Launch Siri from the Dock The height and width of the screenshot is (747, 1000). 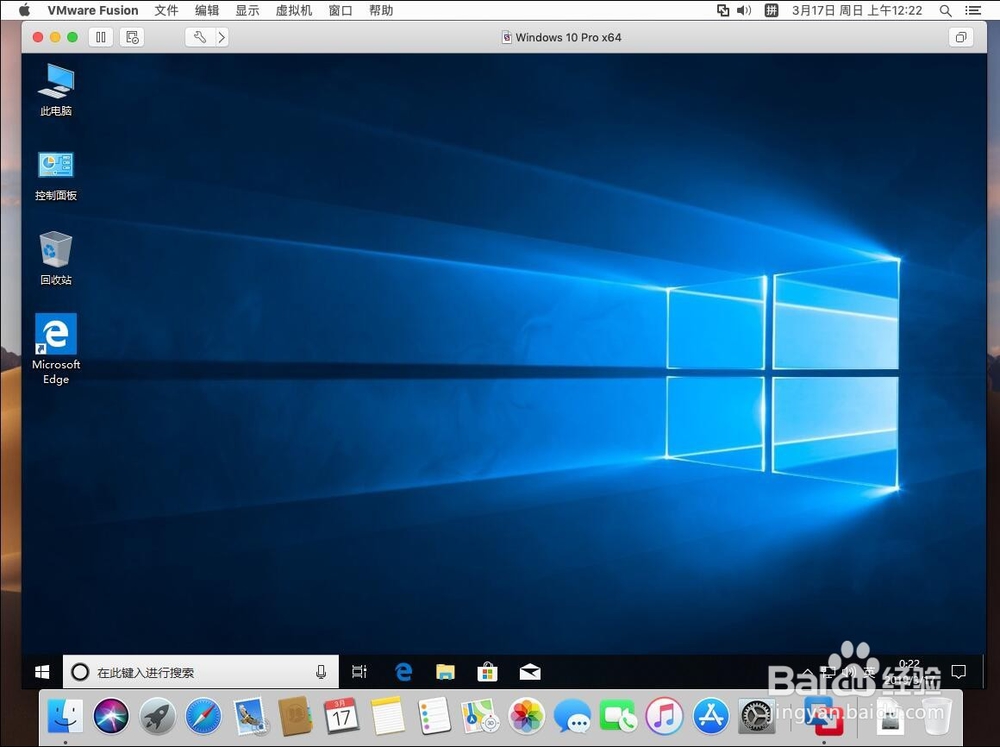111,715
